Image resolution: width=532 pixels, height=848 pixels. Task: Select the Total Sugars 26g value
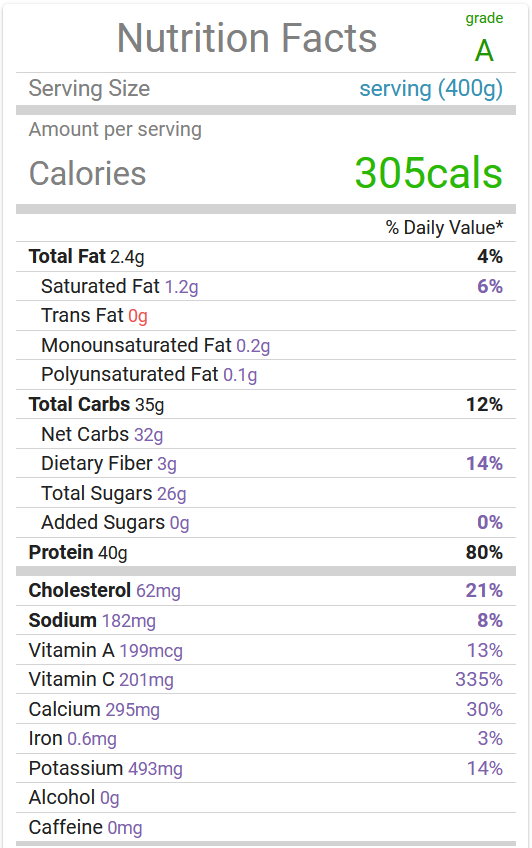(171, 494)
